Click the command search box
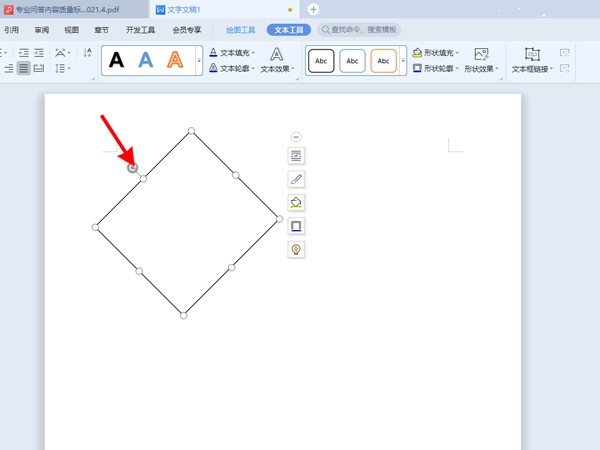The width and height of the screenshot is (600, 450). point(360,30)
